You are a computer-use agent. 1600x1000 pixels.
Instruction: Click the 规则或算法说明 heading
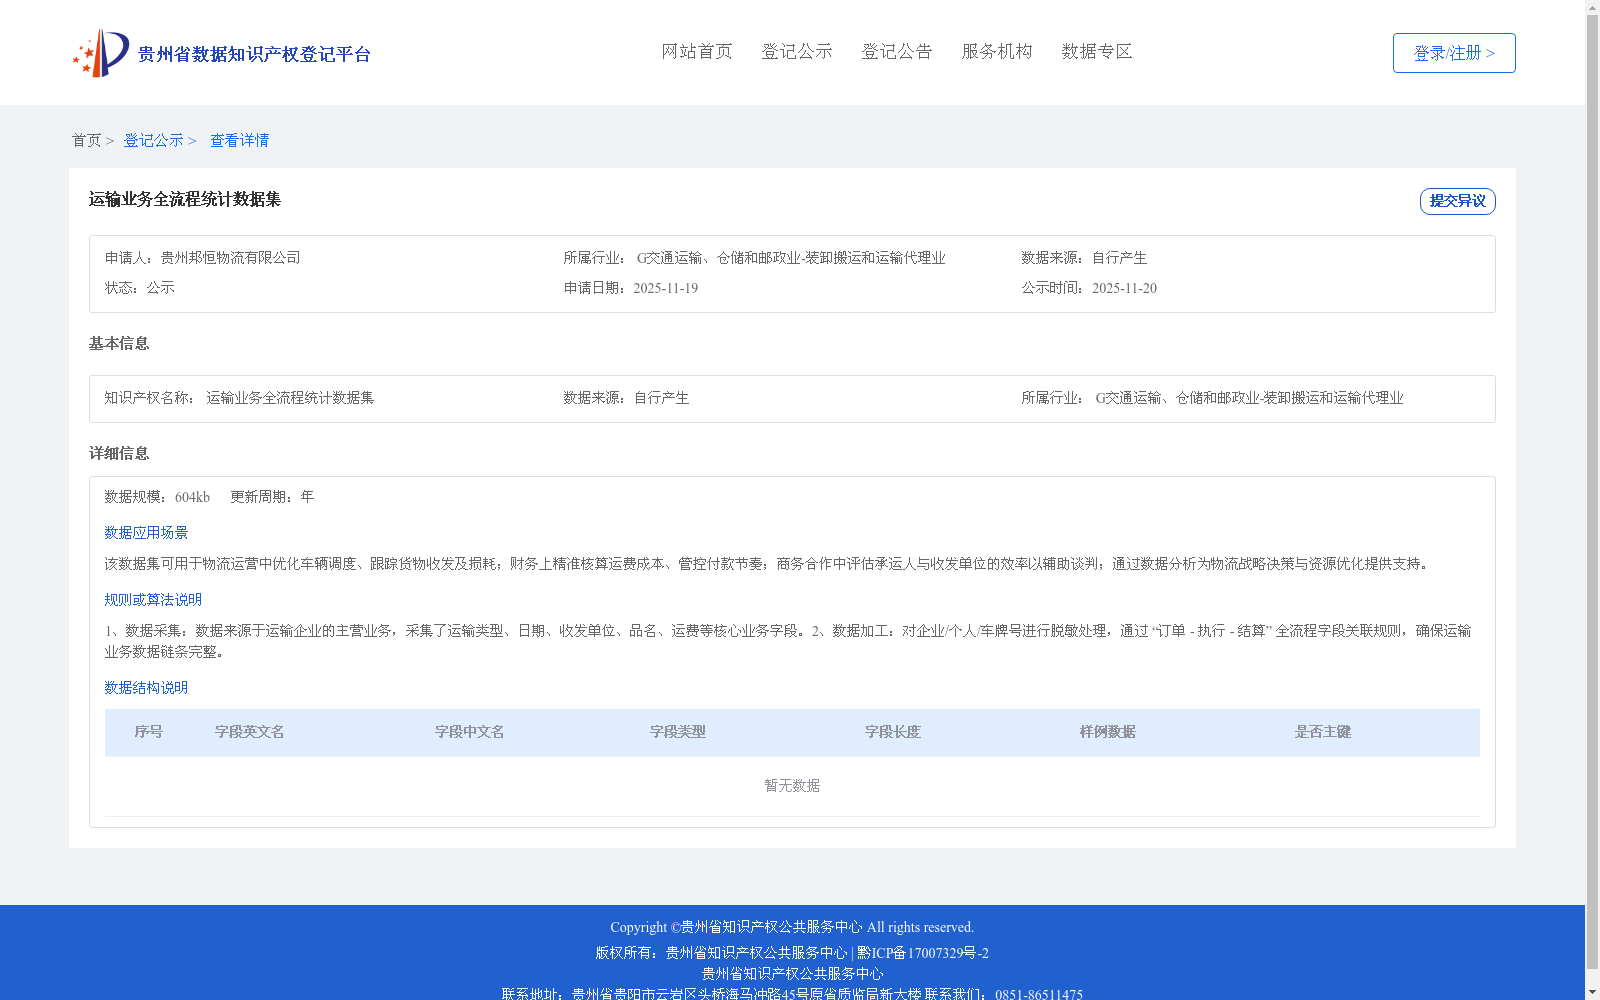(x=153, y=600)
